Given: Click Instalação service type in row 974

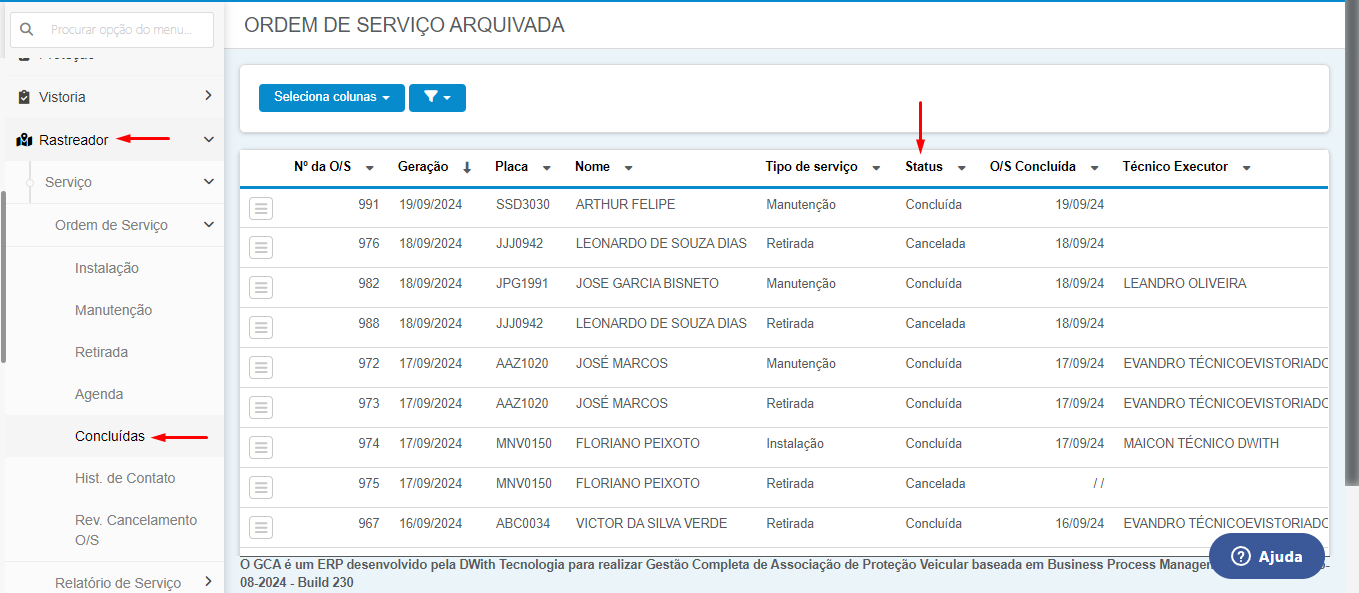Looking at the screenshot, I should pos(795,444).
